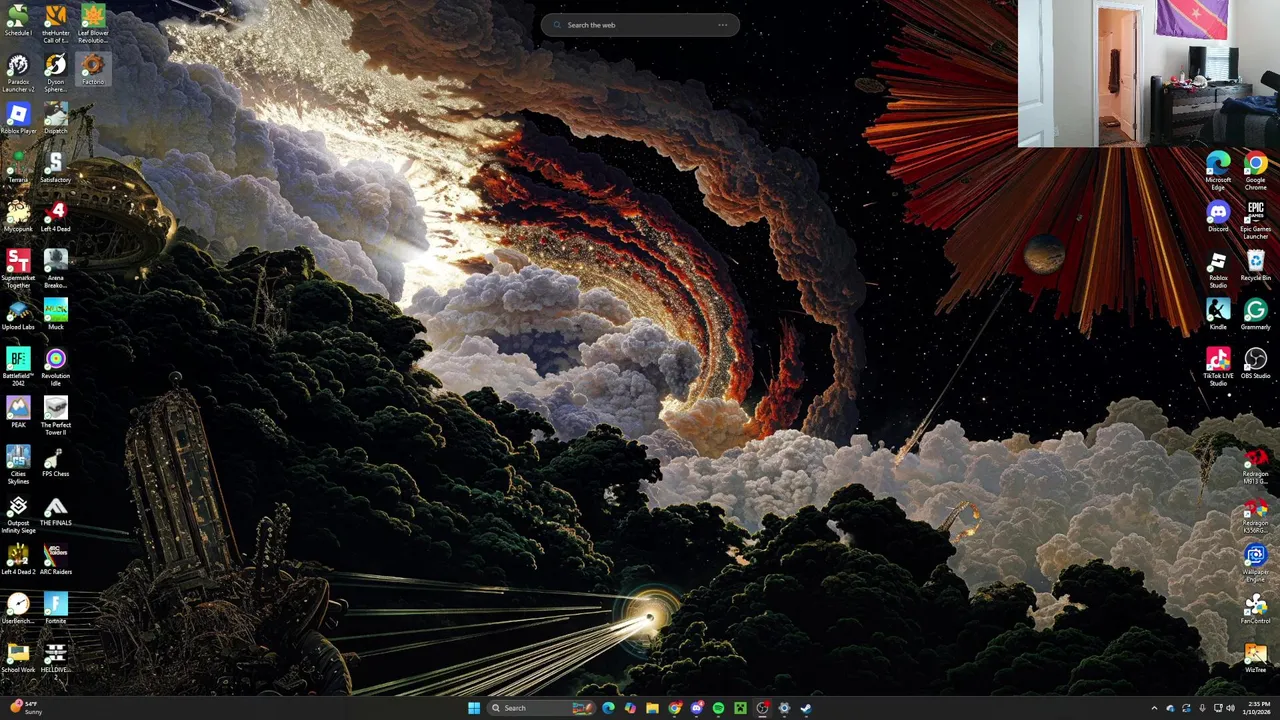
Task: Open The Perfect Tower II shortcut
Action: click(x=56, y=415)
